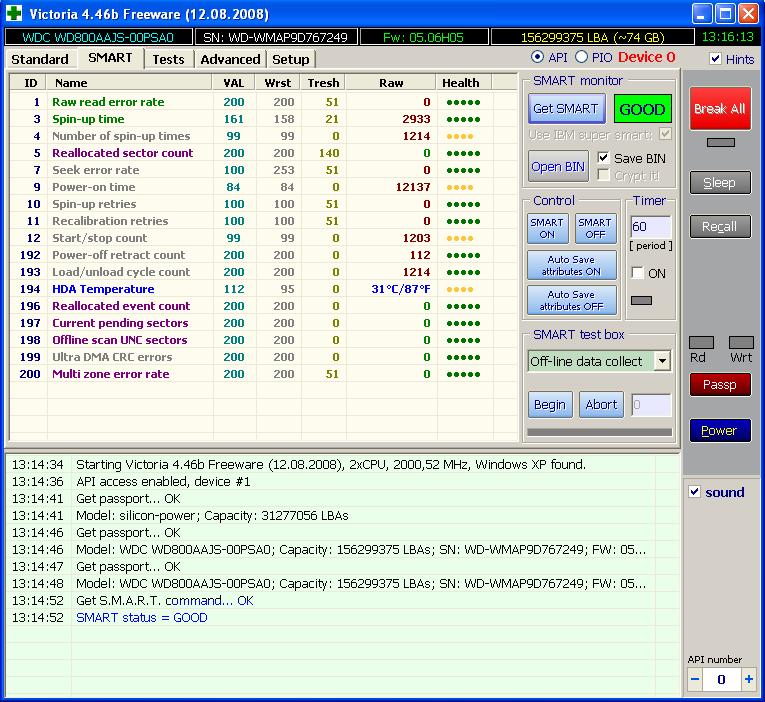The width and height of the screenshot is (765, 702).
Task: Decrease API number with minus button
Action: click(x=695, y=679)
